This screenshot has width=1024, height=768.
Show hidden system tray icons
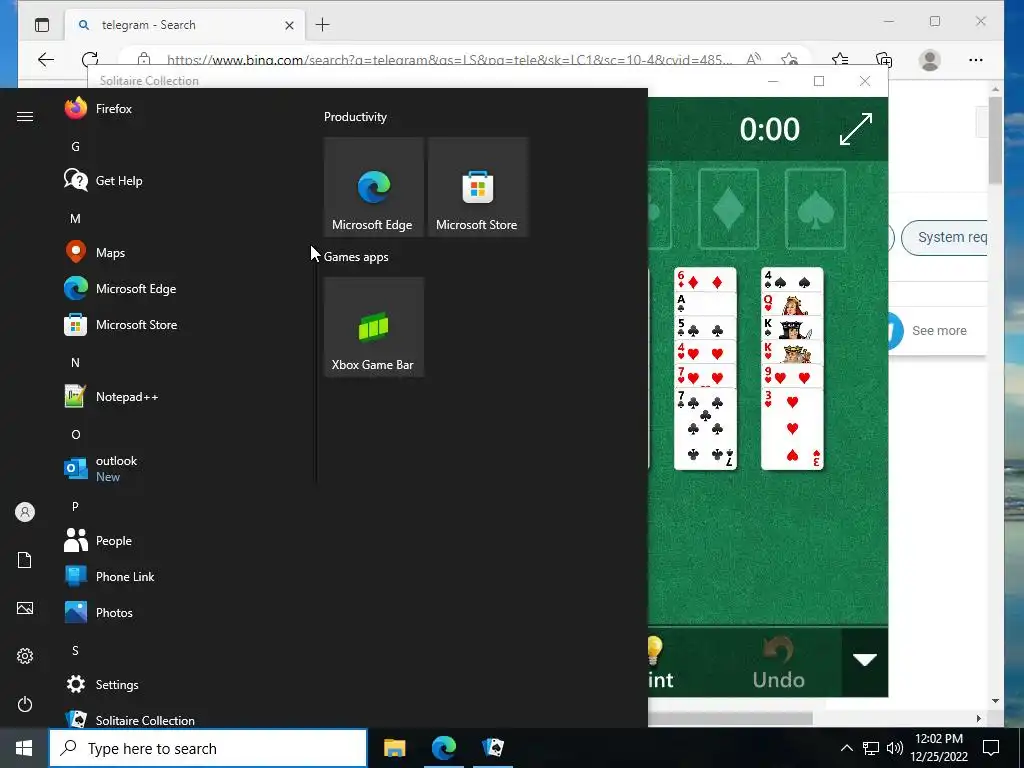pos(846,748)
